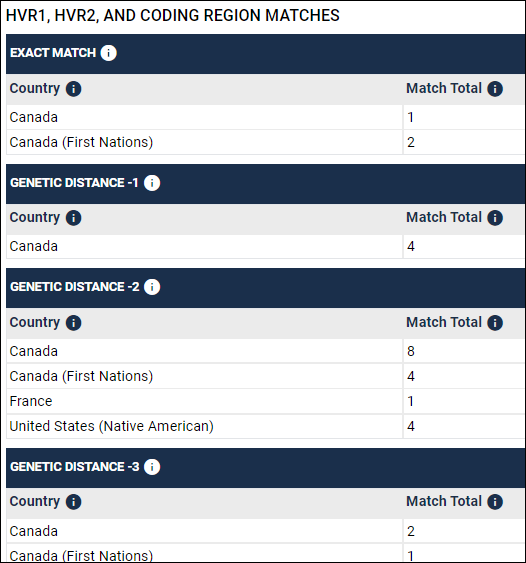Click the France row in Genetic Distance -2
Screen dimensions: 526x563
[x=266, y=401]
